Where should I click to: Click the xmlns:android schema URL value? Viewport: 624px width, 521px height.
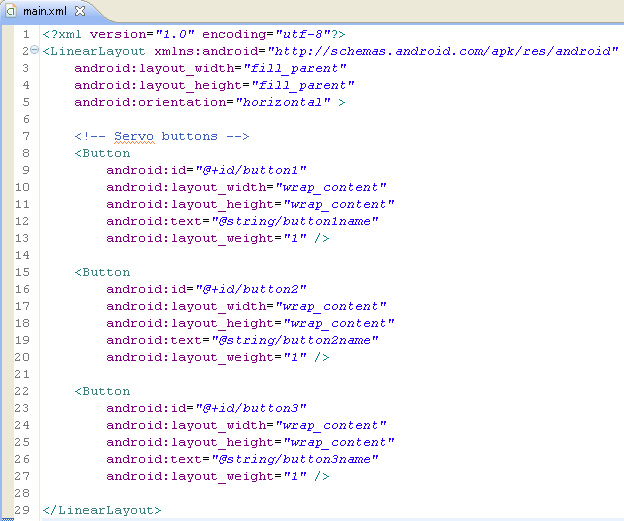[443, 51]
